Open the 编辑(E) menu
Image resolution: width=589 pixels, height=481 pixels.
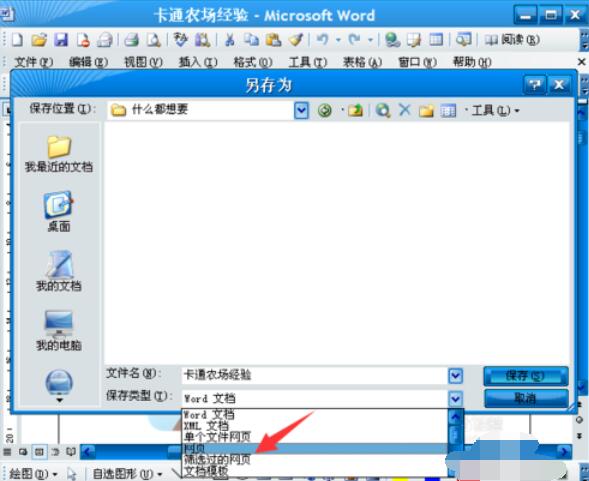pos(88,62)
